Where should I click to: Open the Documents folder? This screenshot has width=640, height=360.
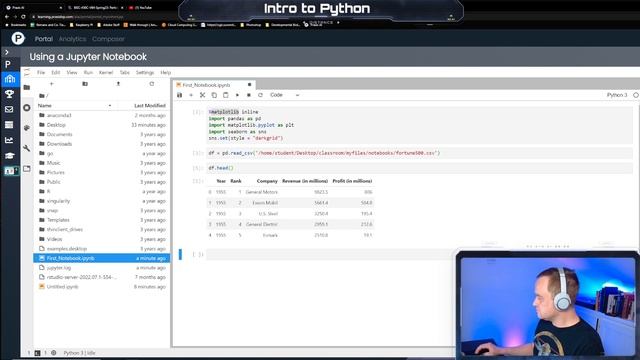tap(101, 134)
